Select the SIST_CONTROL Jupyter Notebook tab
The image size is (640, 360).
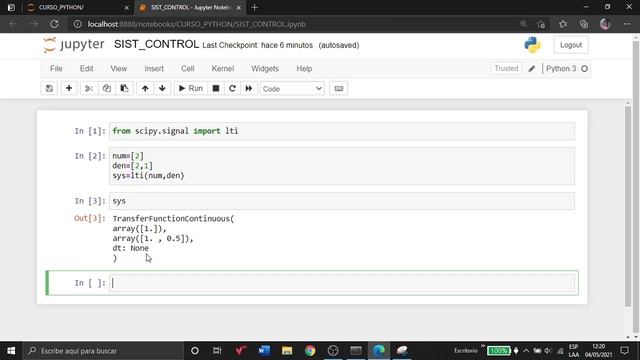(x=190, y=7)
